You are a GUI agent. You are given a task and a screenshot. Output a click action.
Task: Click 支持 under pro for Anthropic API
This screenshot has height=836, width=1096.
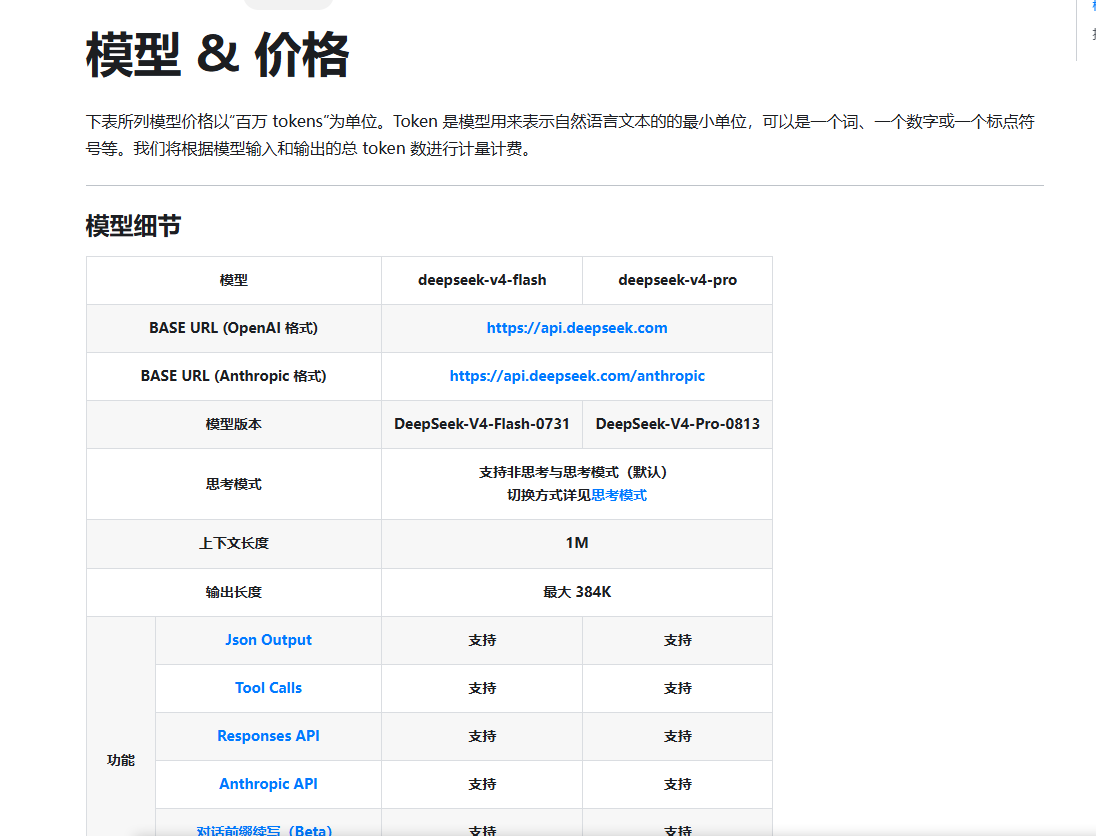[x=677, y=784]
